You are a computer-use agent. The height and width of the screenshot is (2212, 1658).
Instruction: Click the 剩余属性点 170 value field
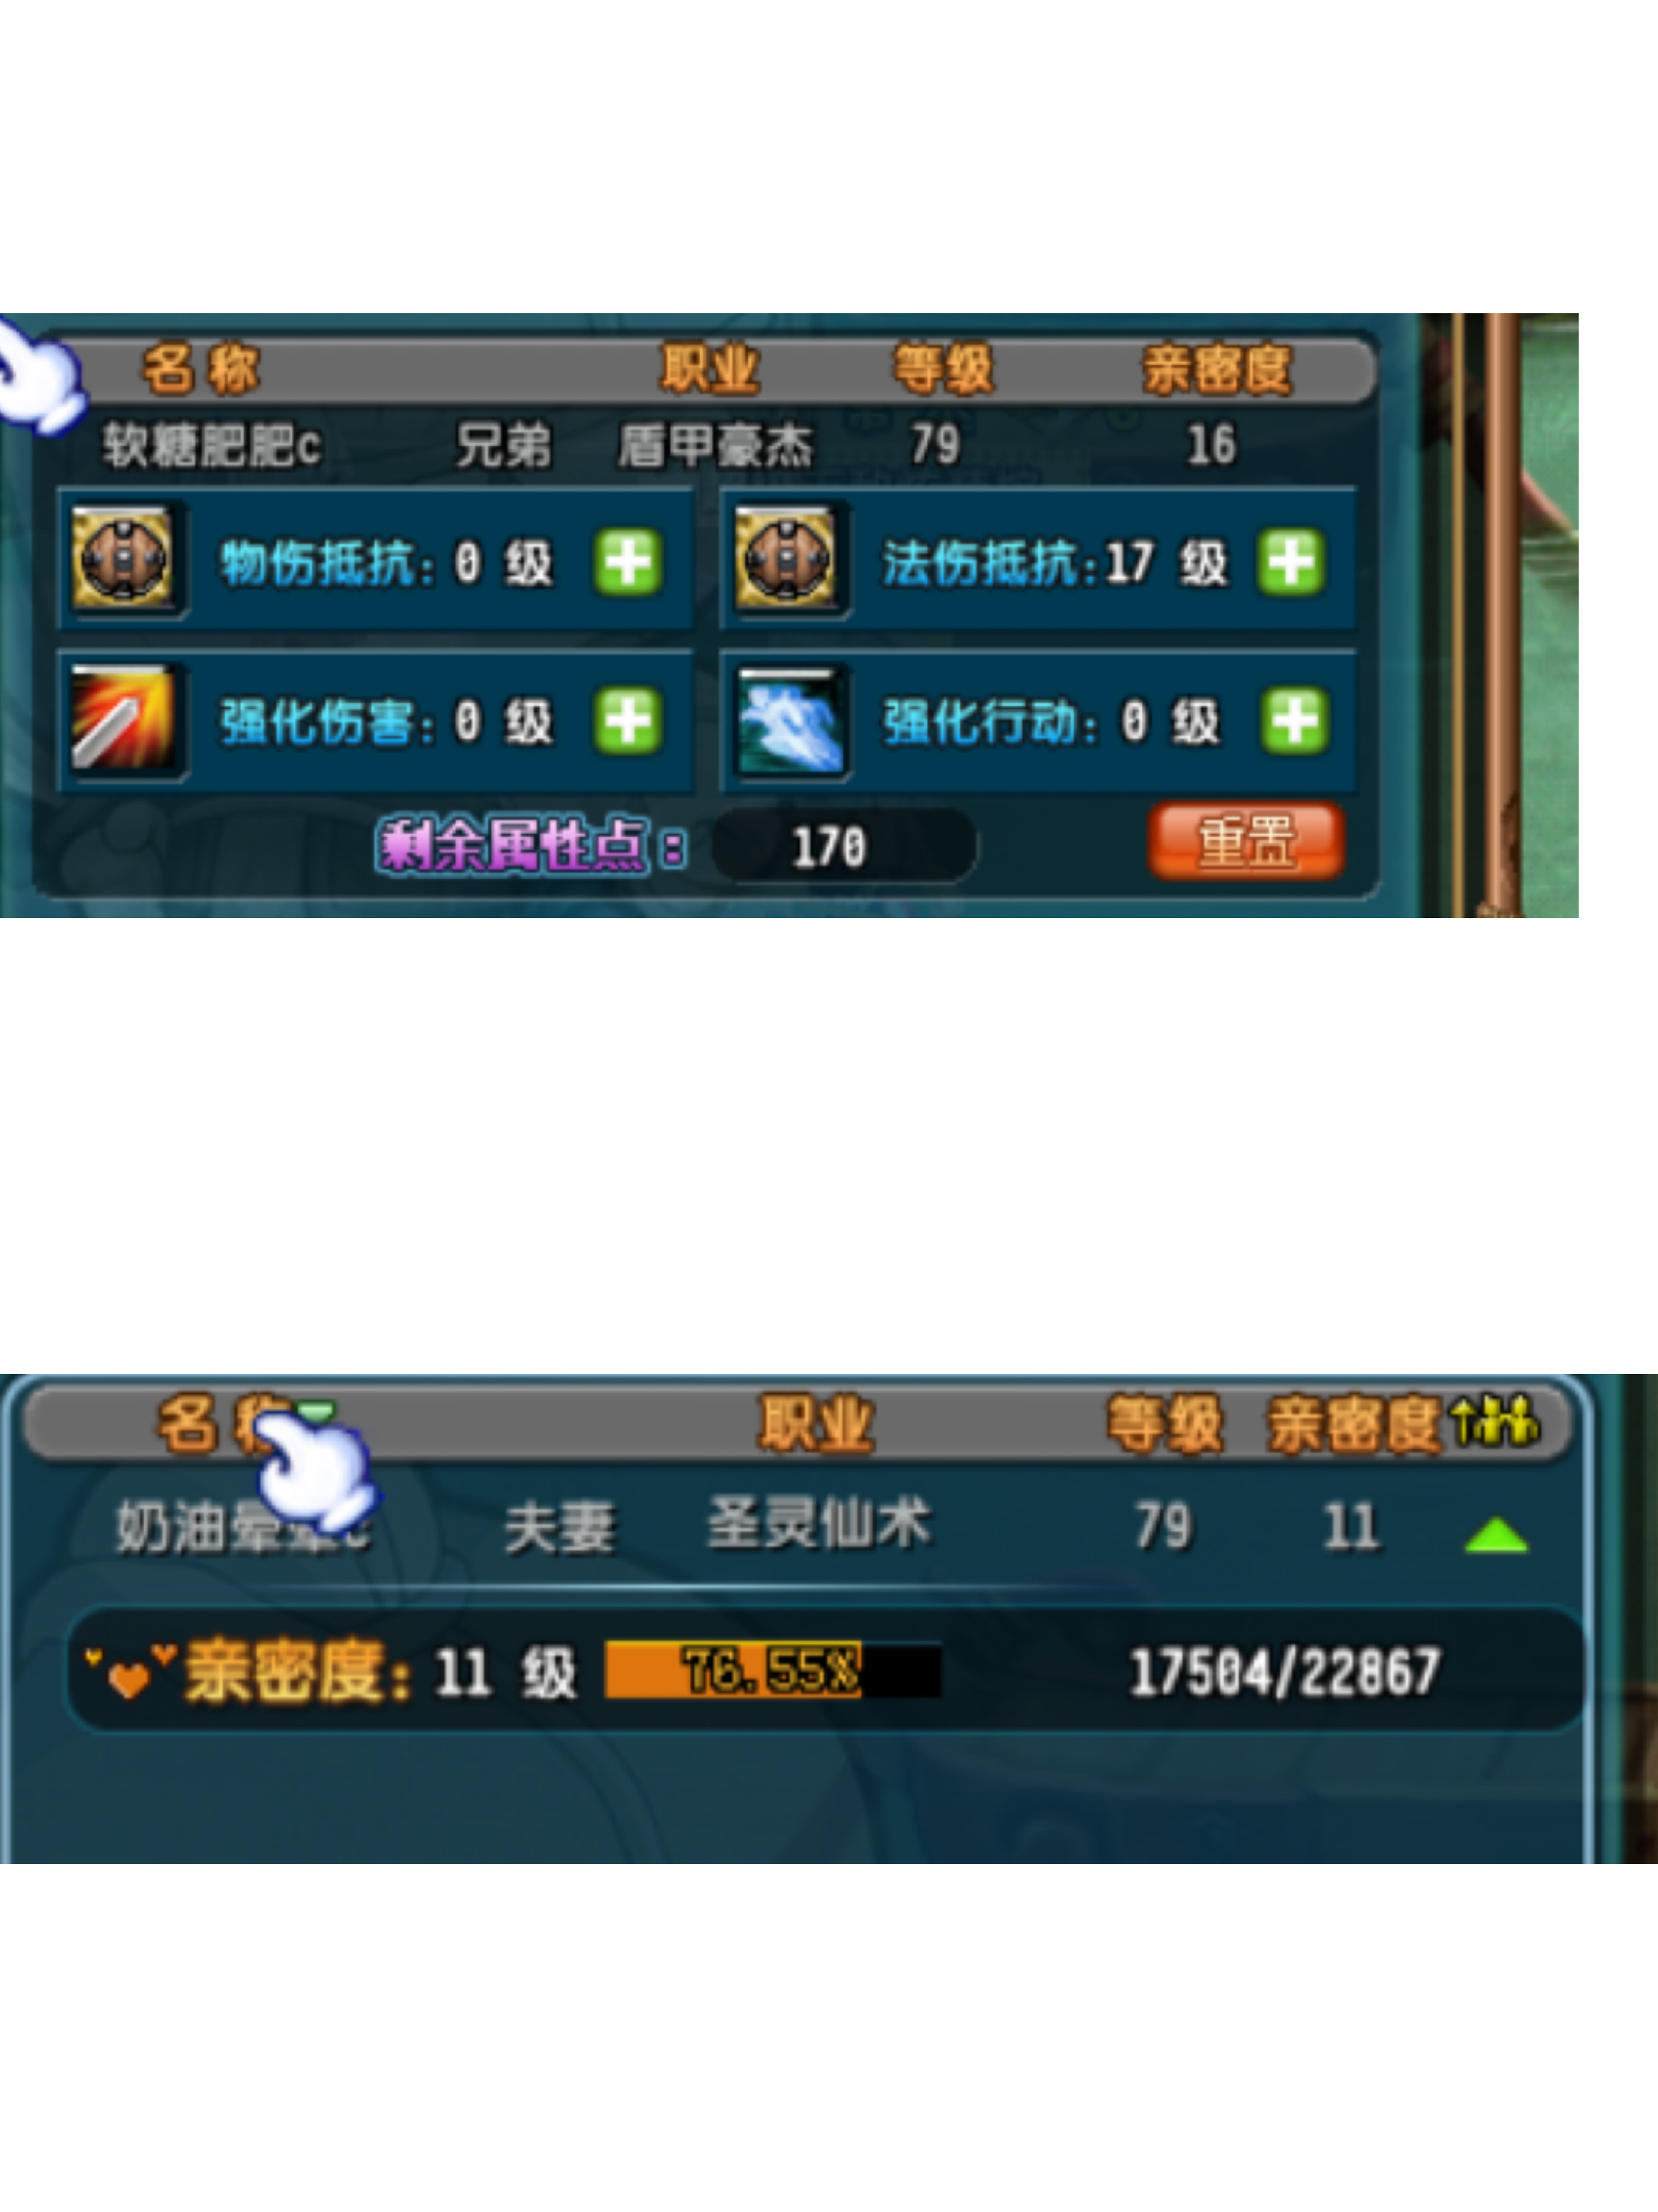coord(843,846)
